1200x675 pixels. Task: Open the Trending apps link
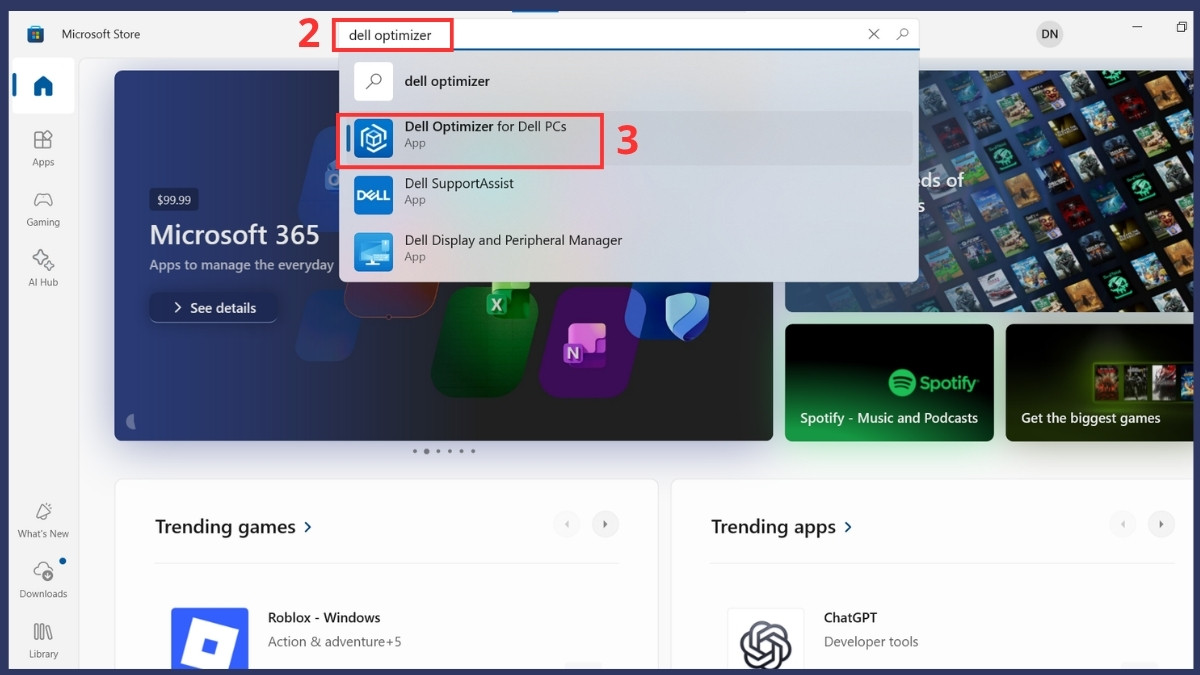[x=782, y=527]
